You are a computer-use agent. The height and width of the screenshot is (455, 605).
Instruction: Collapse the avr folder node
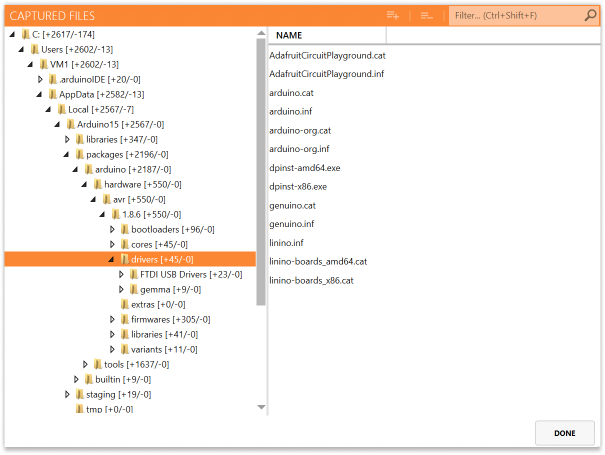(93, 200)
